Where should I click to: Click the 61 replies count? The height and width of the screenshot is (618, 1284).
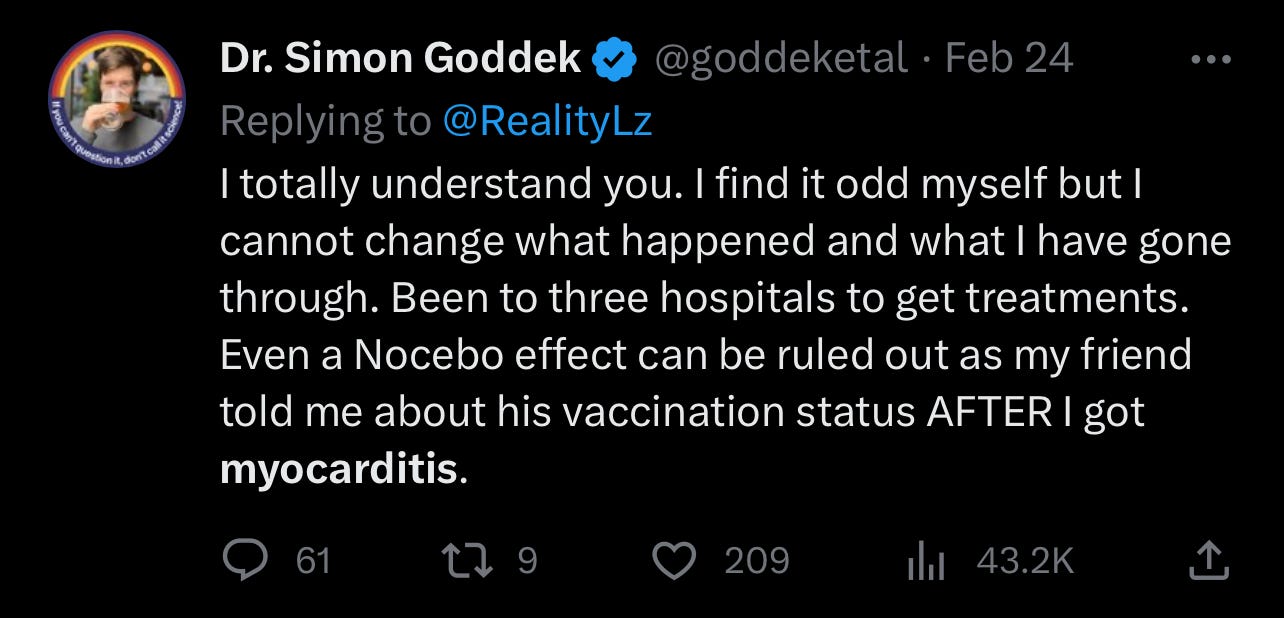pos(314,561)
